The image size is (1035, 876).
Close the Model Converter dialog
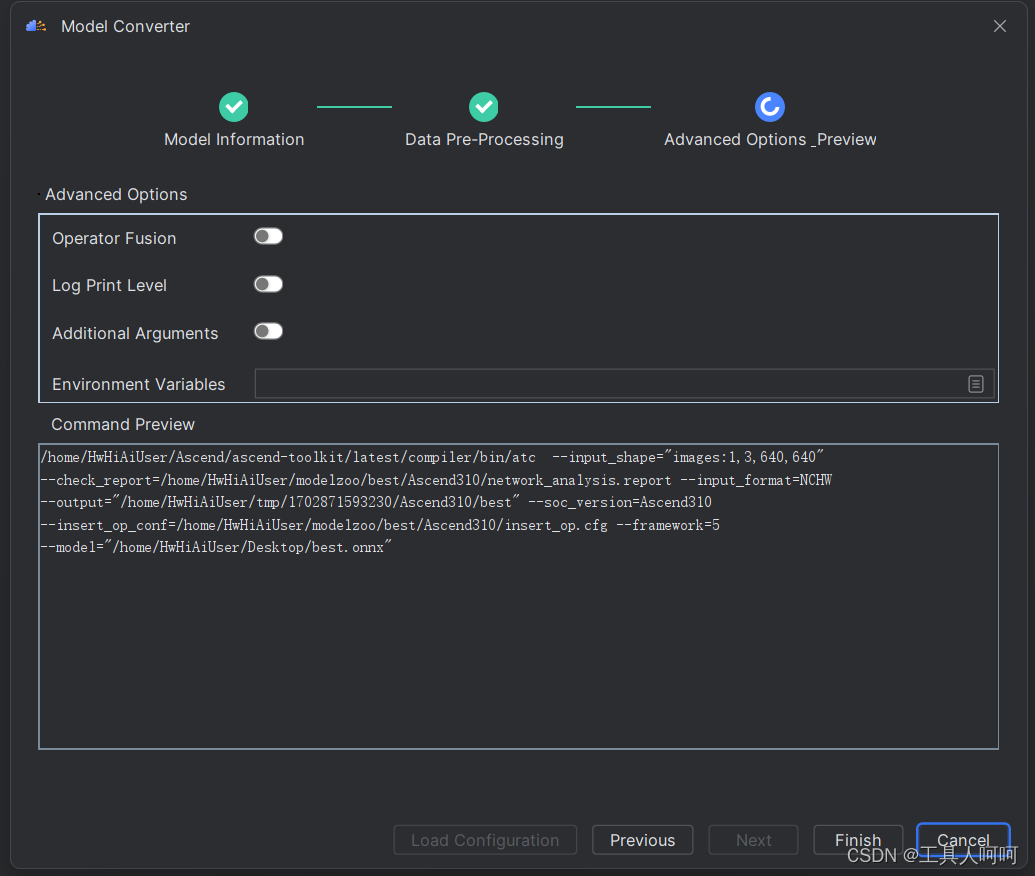pyautogui.click(x=1000, y=26)
